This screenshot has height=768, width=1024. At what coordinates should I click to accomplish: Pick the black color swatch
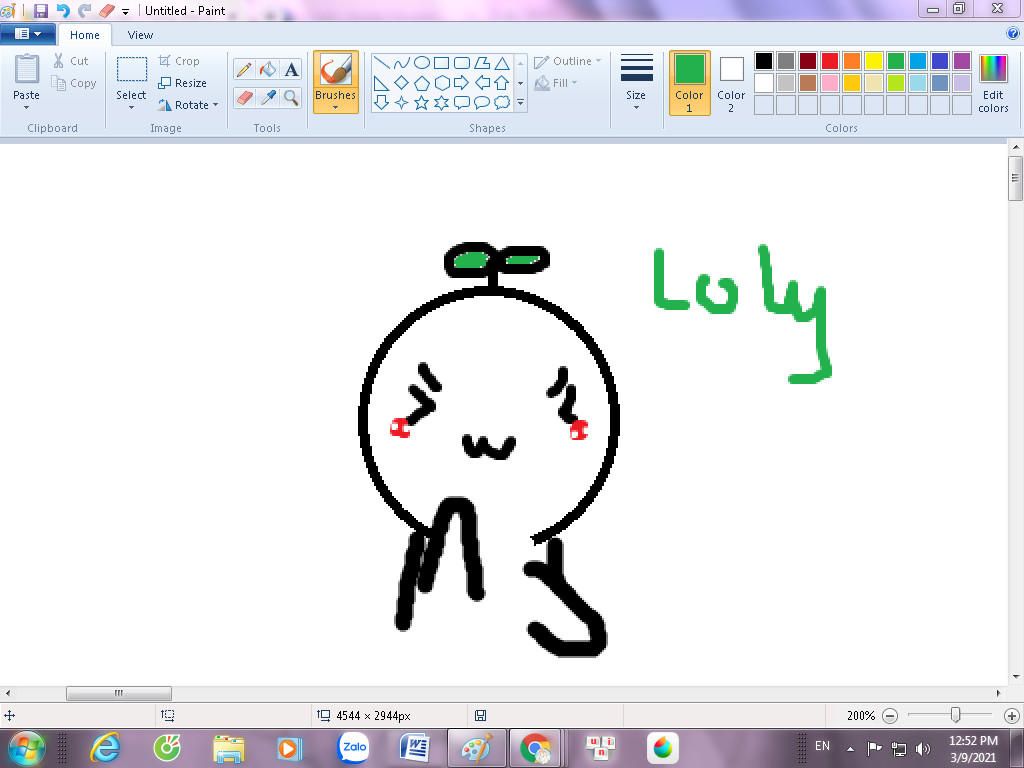pyautogui.click(x=764, y=61)
